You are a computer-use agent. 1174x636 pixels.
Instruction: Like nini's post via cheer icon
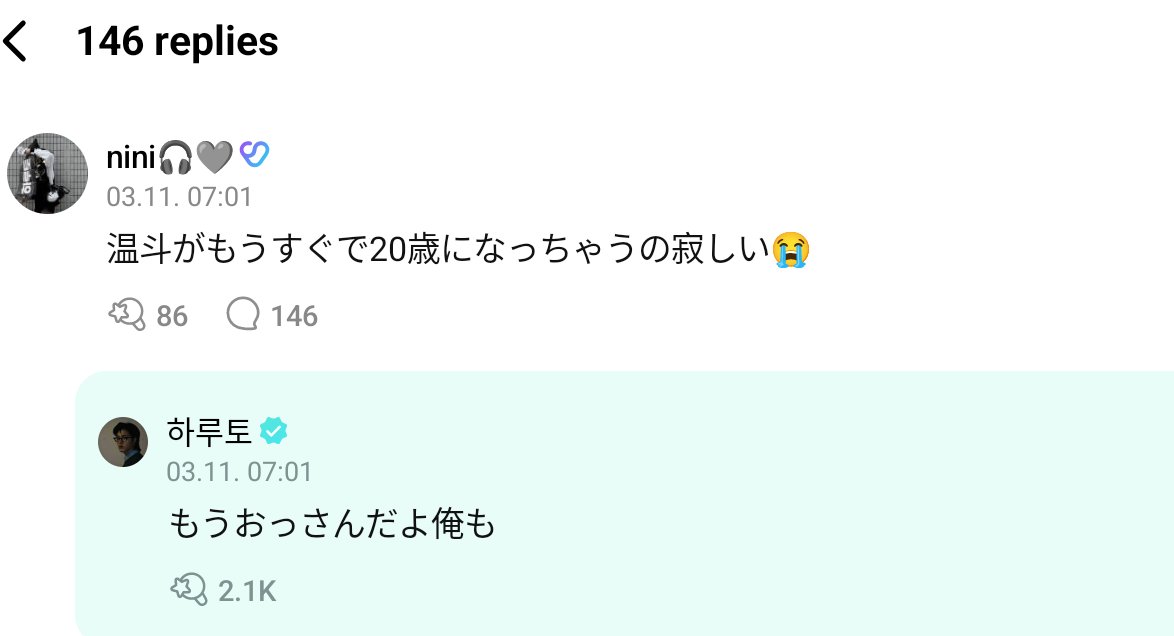[127, 315]
